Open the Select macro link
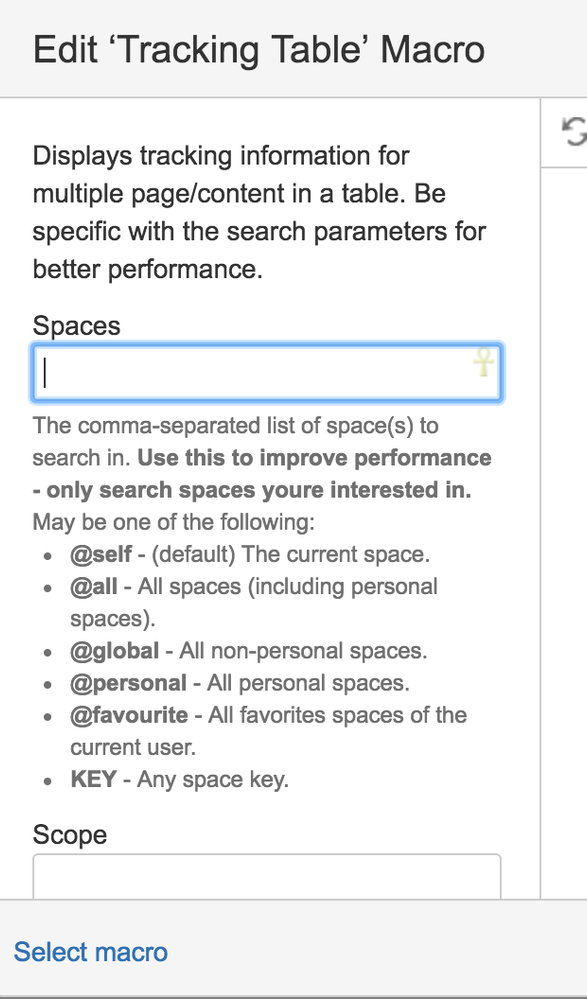Viewport: 587px width, 999px height. coord(91,952)
